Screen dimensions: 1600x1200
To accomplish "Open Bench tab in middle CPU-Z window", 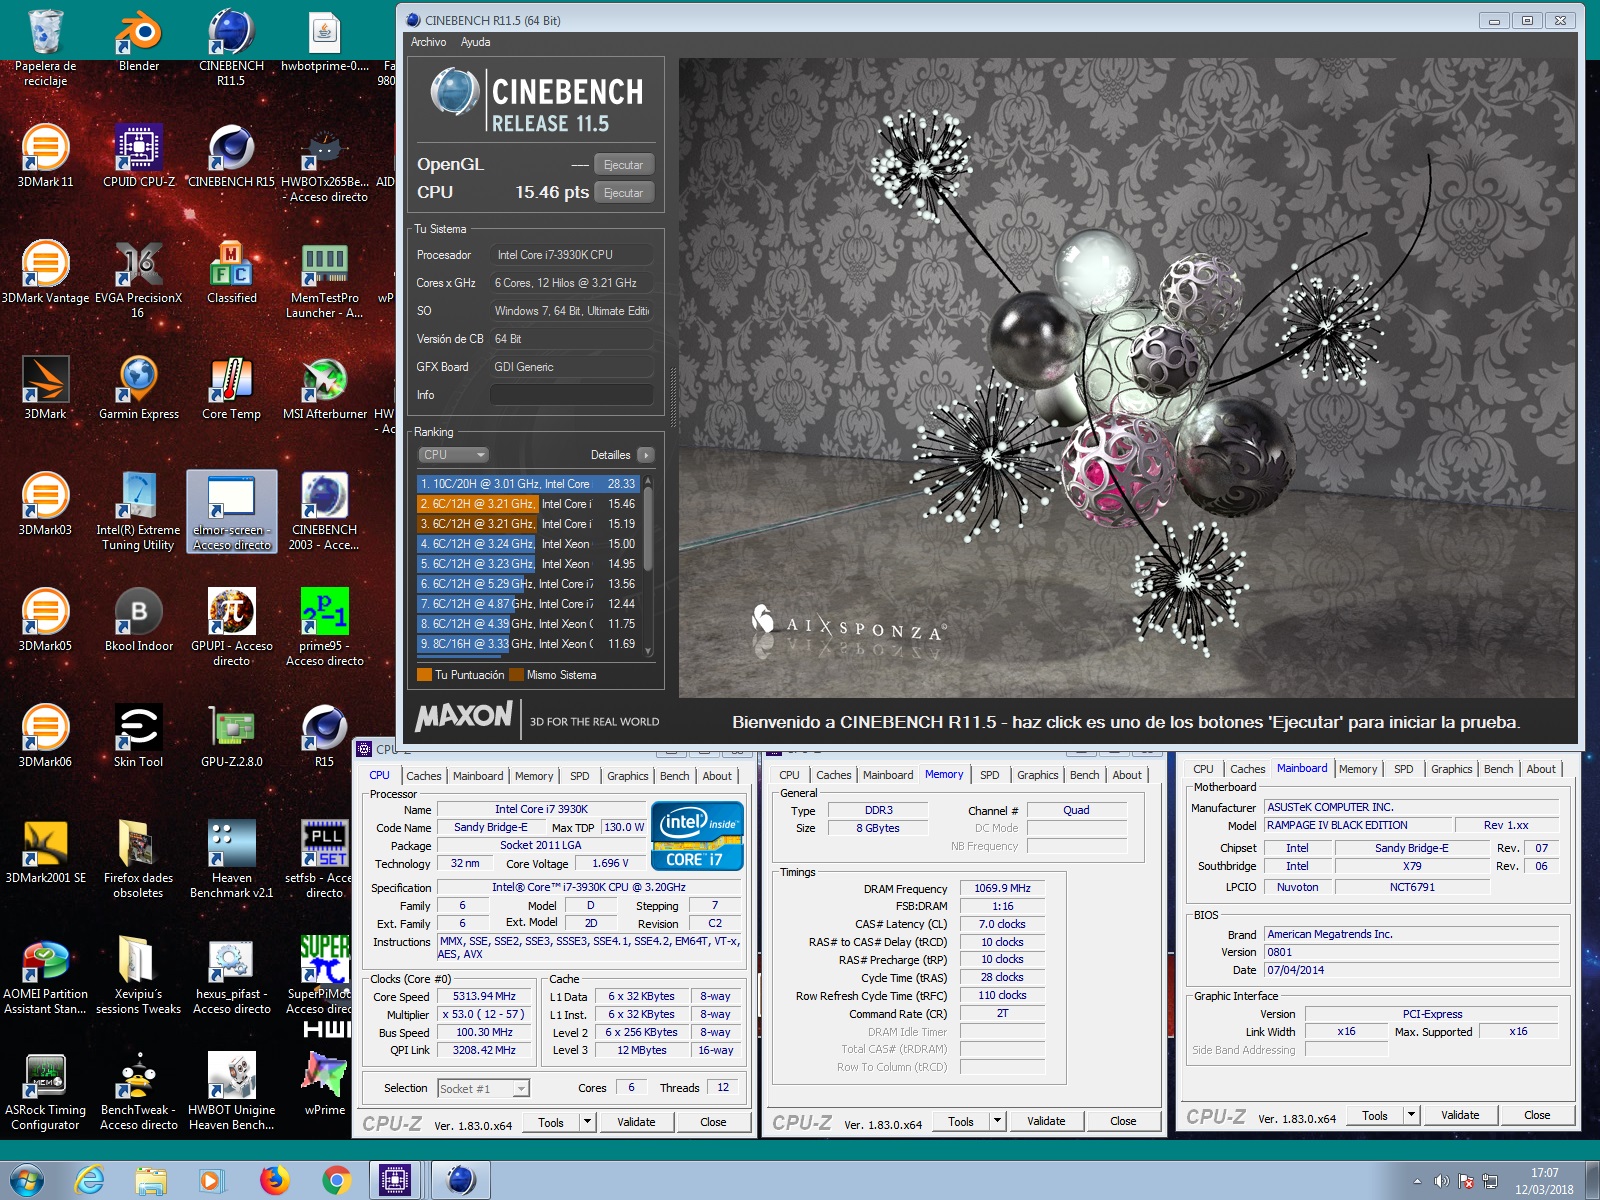I will pos(1084,775).
